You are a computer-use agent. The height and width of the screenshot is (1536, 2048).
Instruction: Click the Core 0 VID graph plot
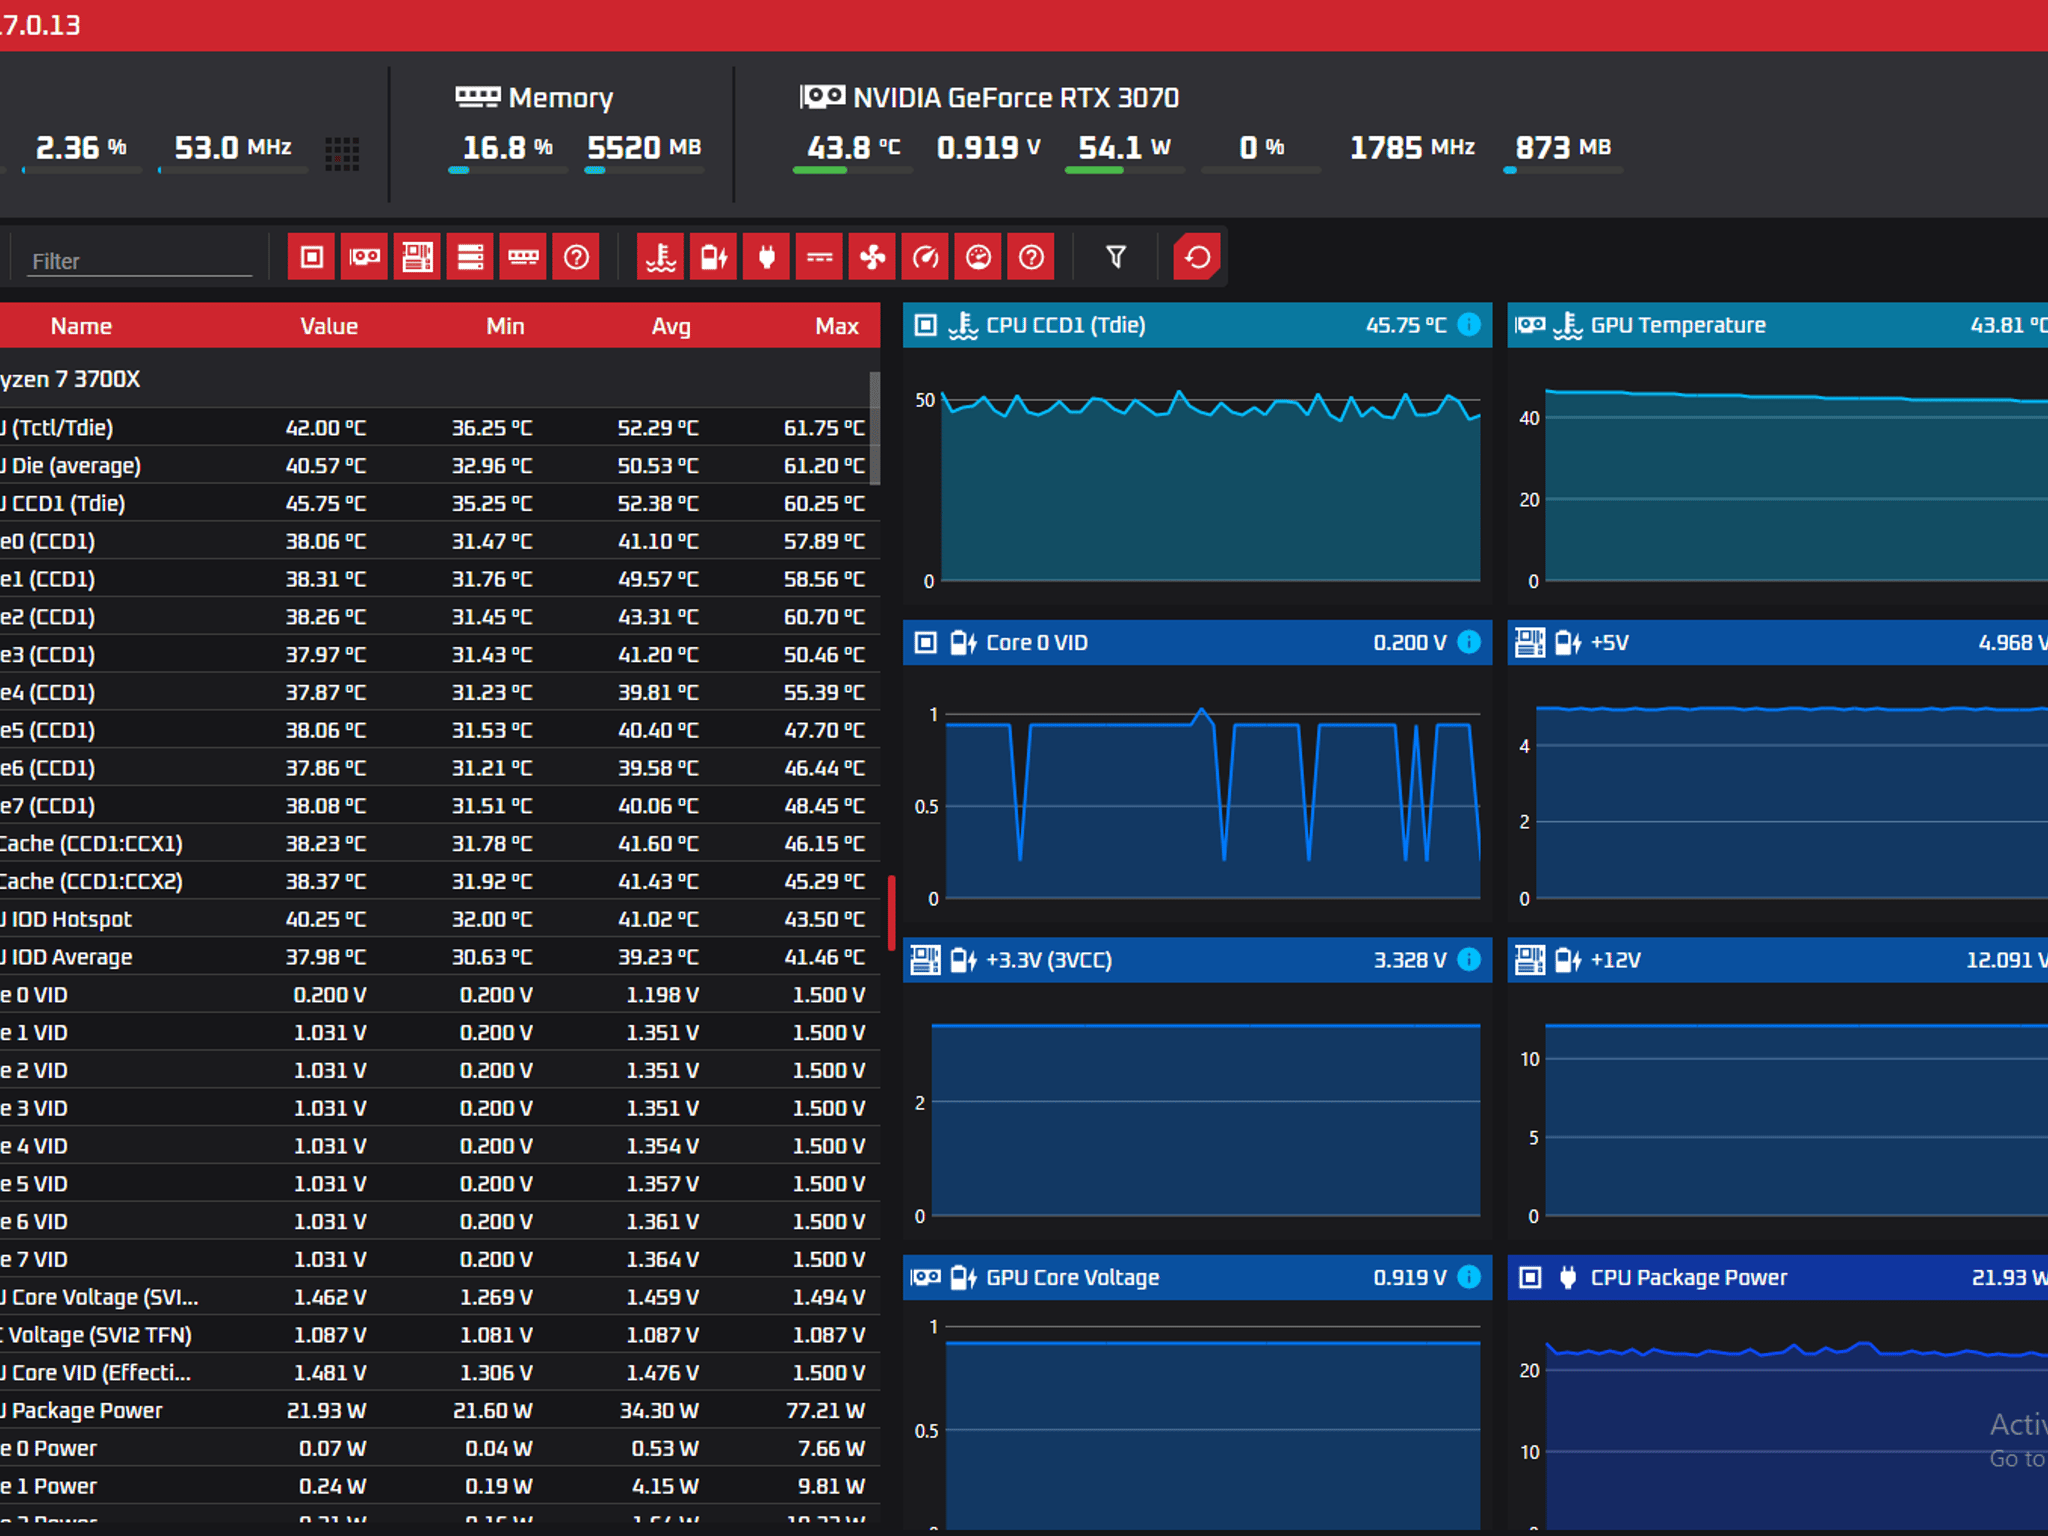point(1212,803)
